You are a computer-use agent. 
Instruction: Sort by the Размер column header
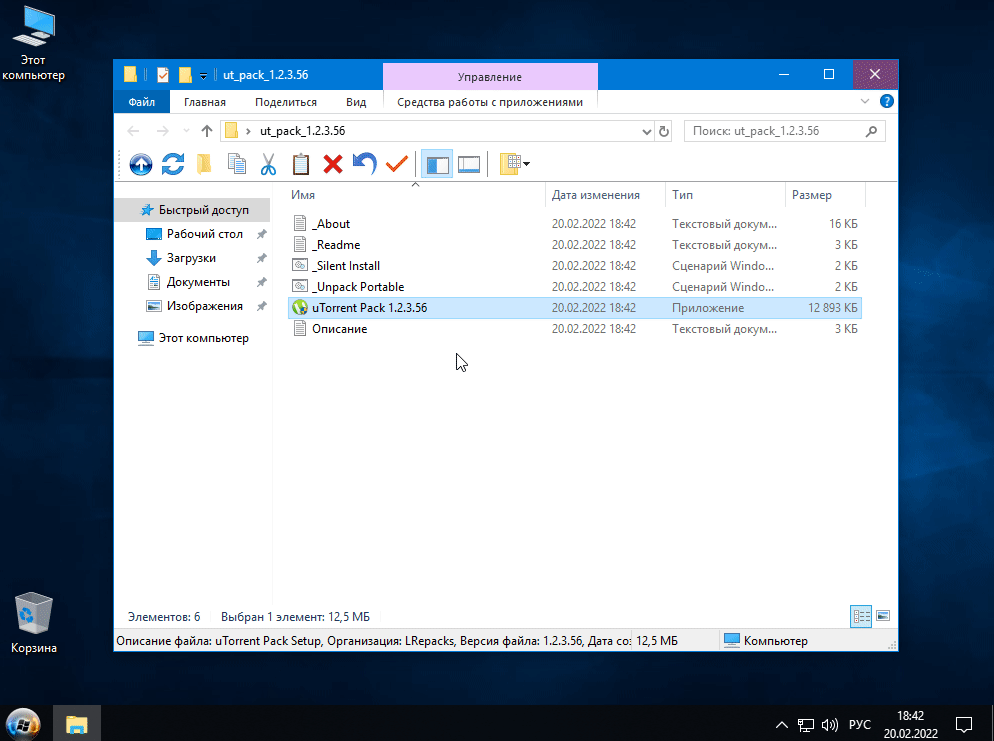pos(825,195)
